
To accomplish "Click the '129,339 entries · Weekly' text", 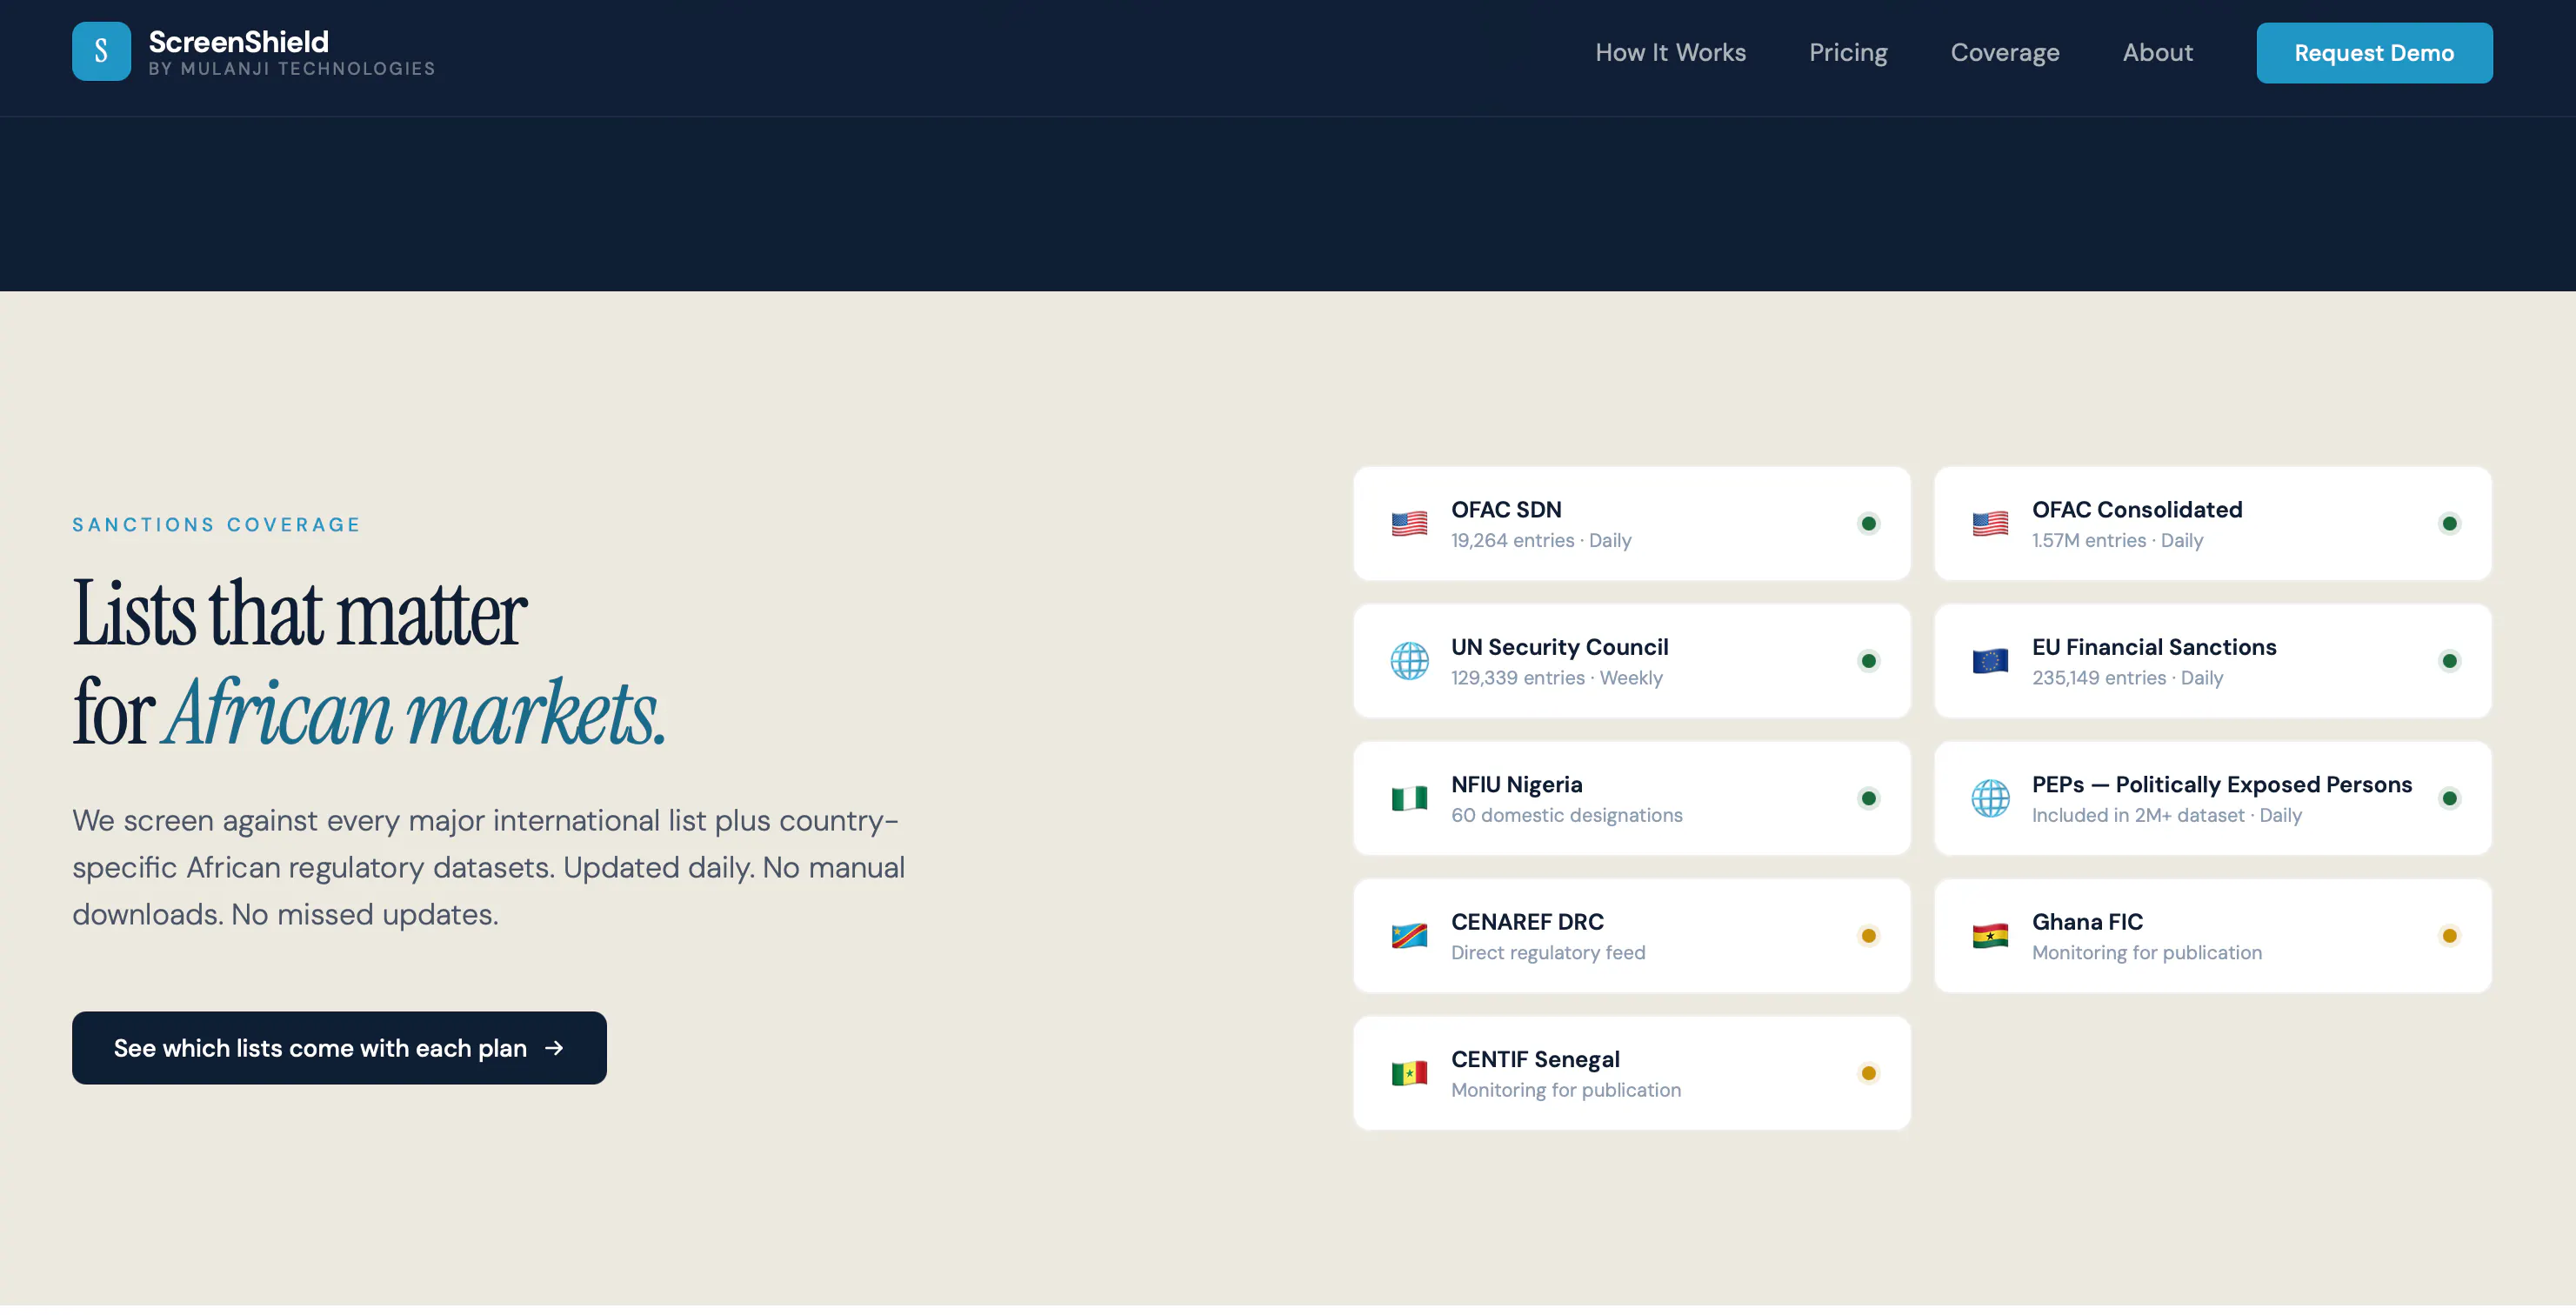I will pyautogui.click(x=1557, y=678).
